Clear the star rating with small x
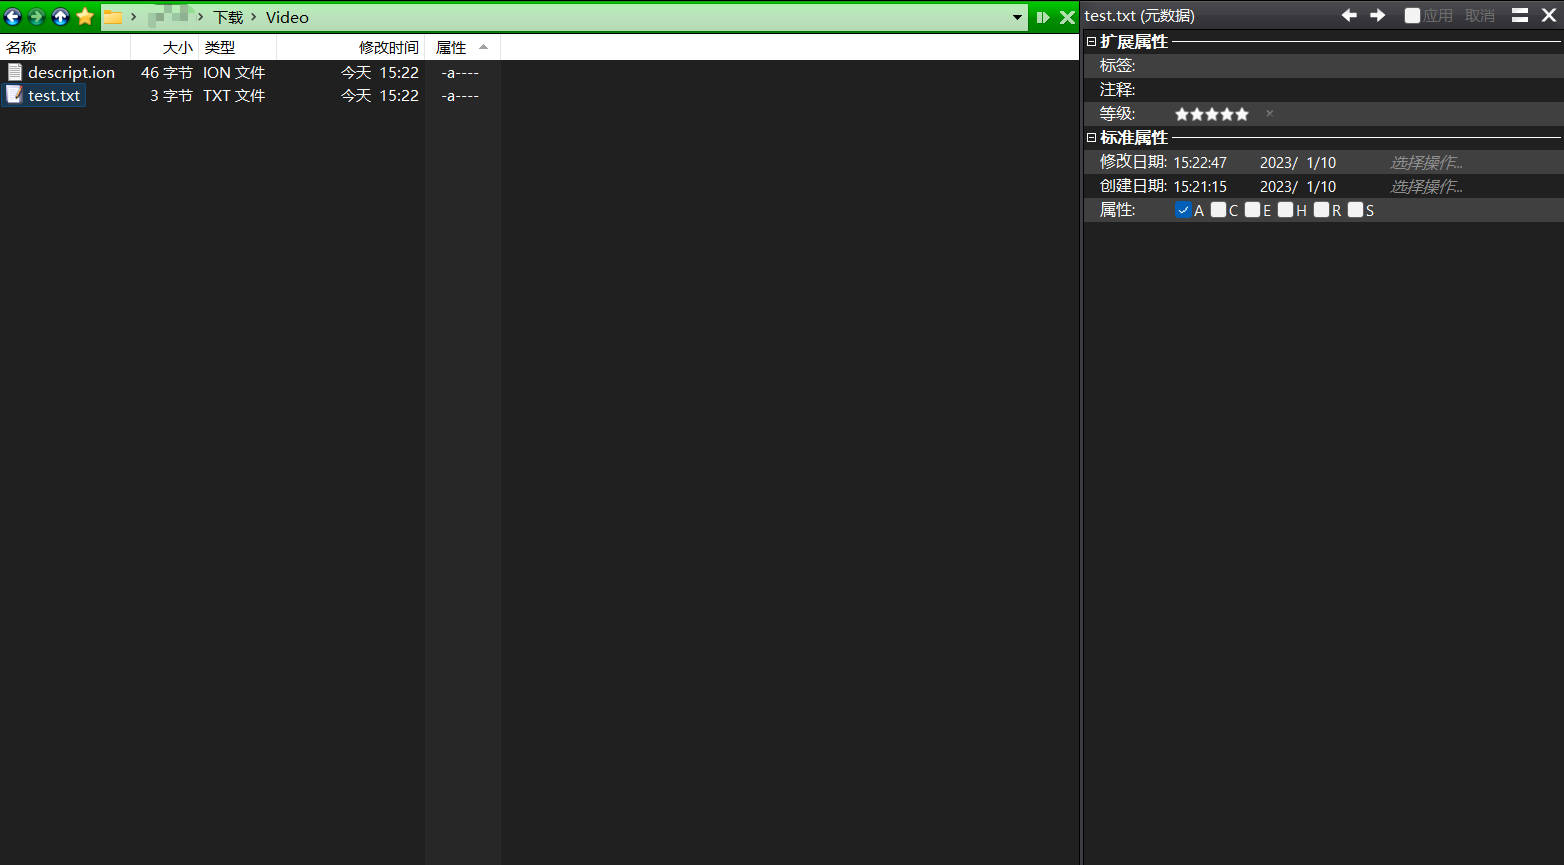The image size is (1564, 865). 1269,114
